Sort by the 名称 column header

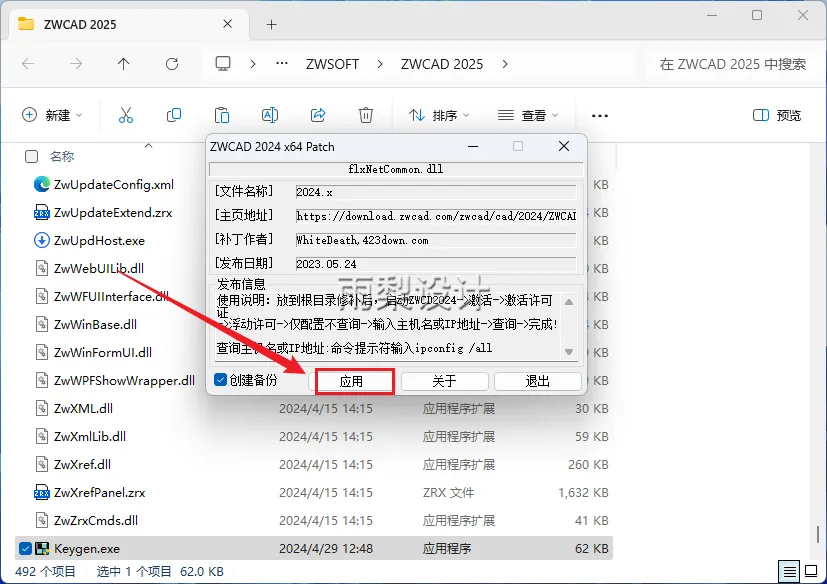[x=62, y=157]
